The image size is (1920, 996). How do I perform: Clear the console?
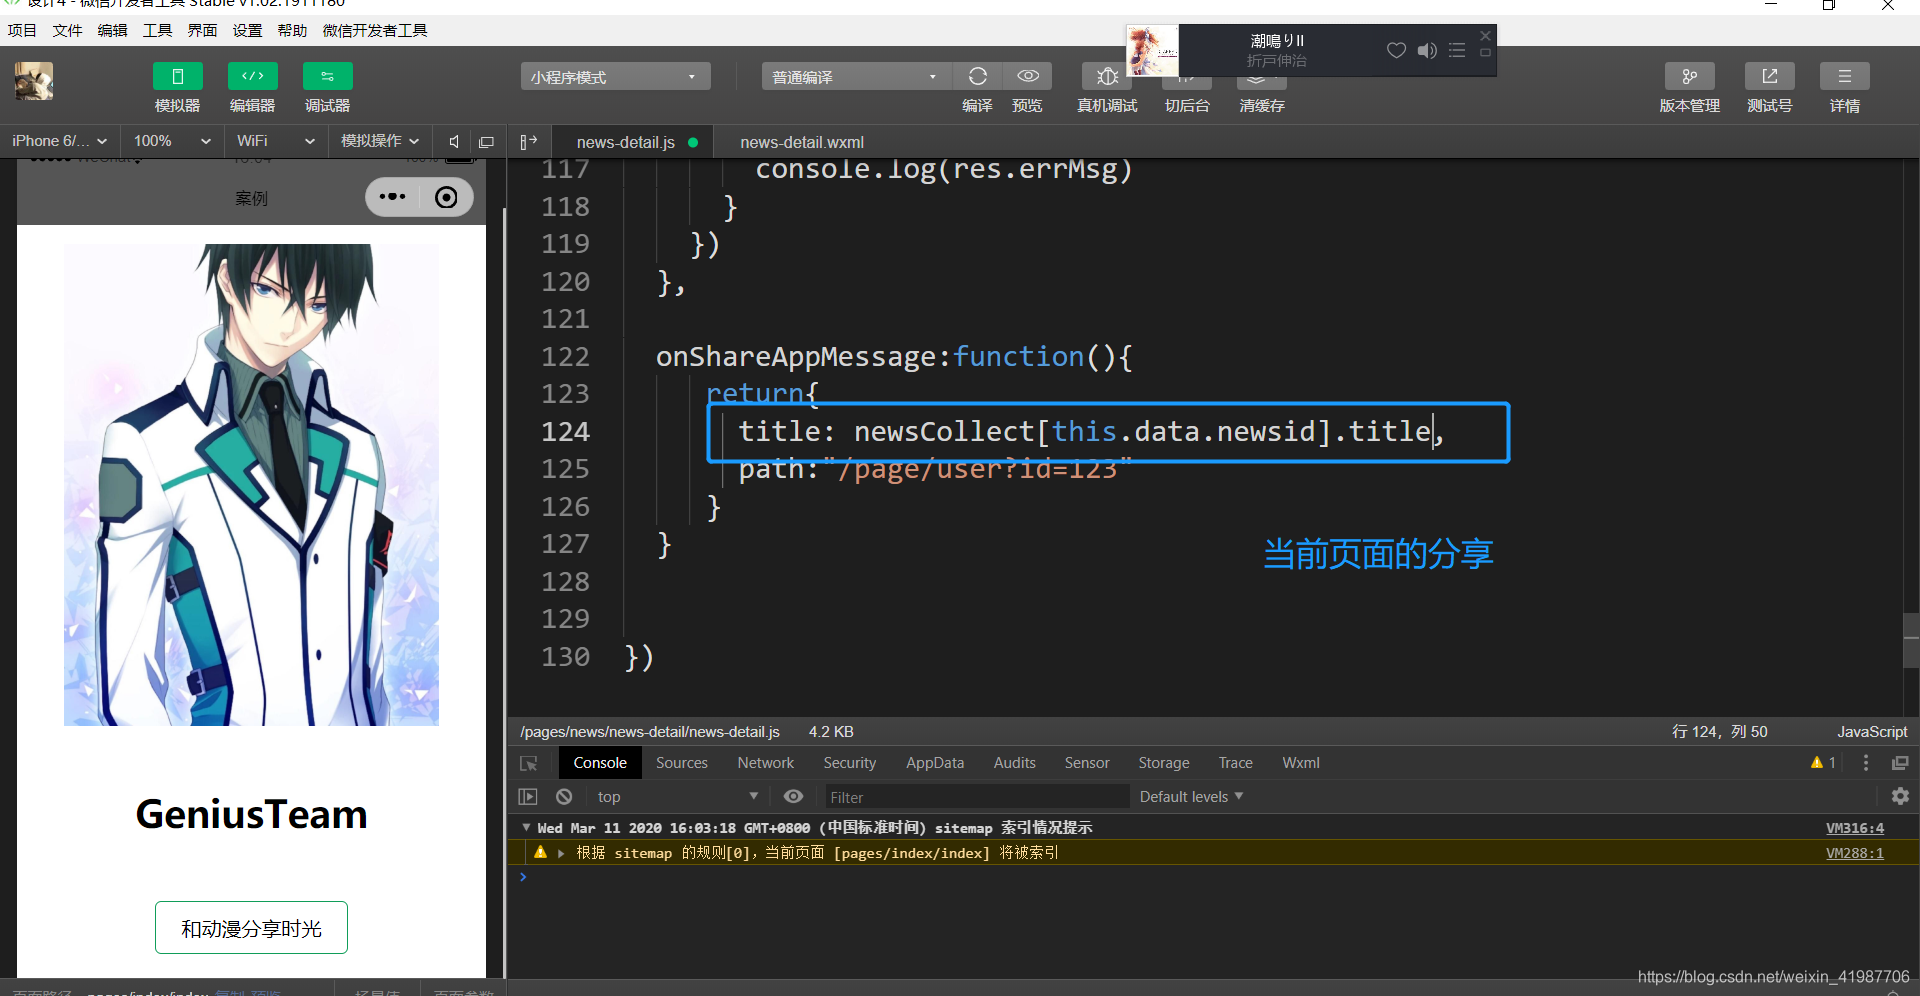(564, 797)
